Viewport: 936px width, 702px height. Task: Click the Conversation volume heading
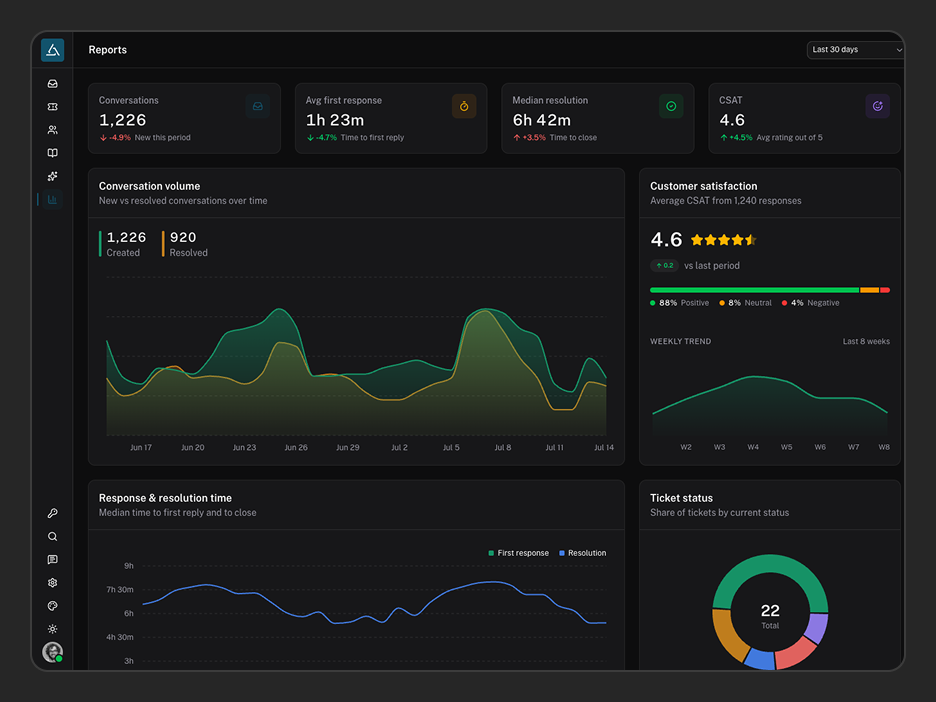coord(149,186)
